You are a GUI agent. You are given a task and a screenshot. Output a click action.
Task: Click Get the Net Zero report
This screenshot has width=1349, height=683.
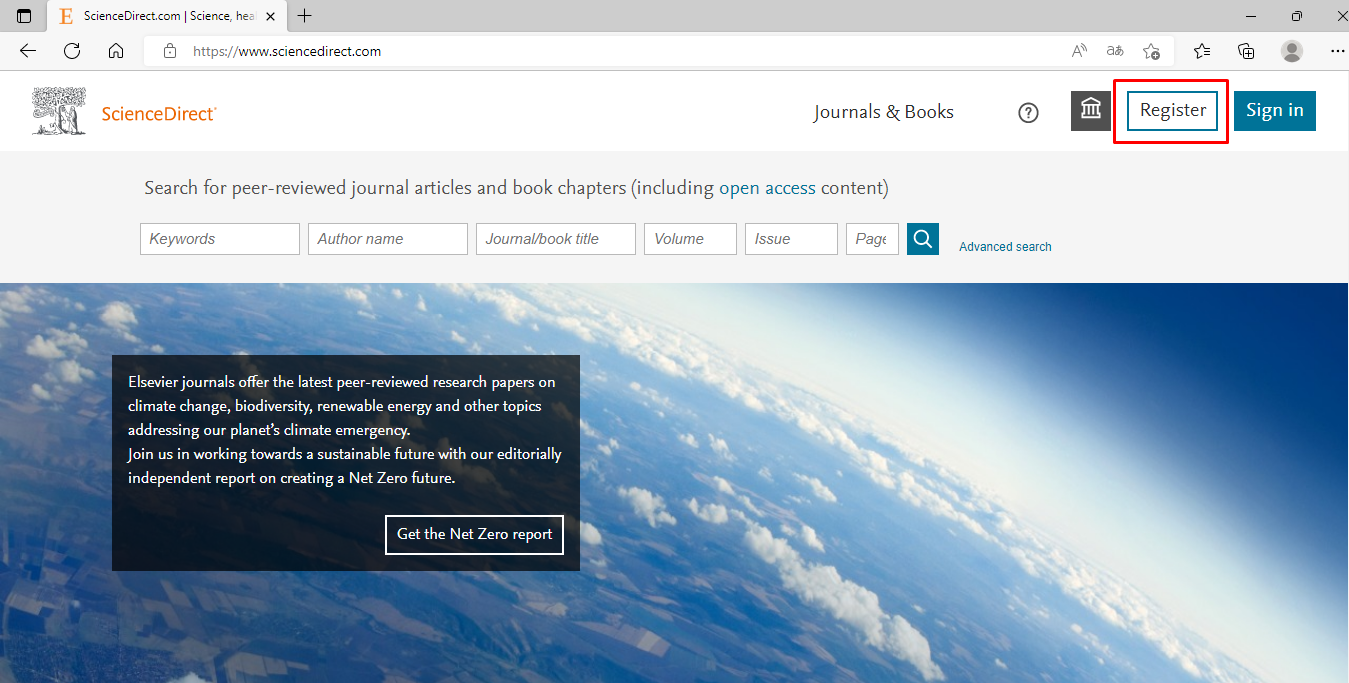(x=475, y=534)
